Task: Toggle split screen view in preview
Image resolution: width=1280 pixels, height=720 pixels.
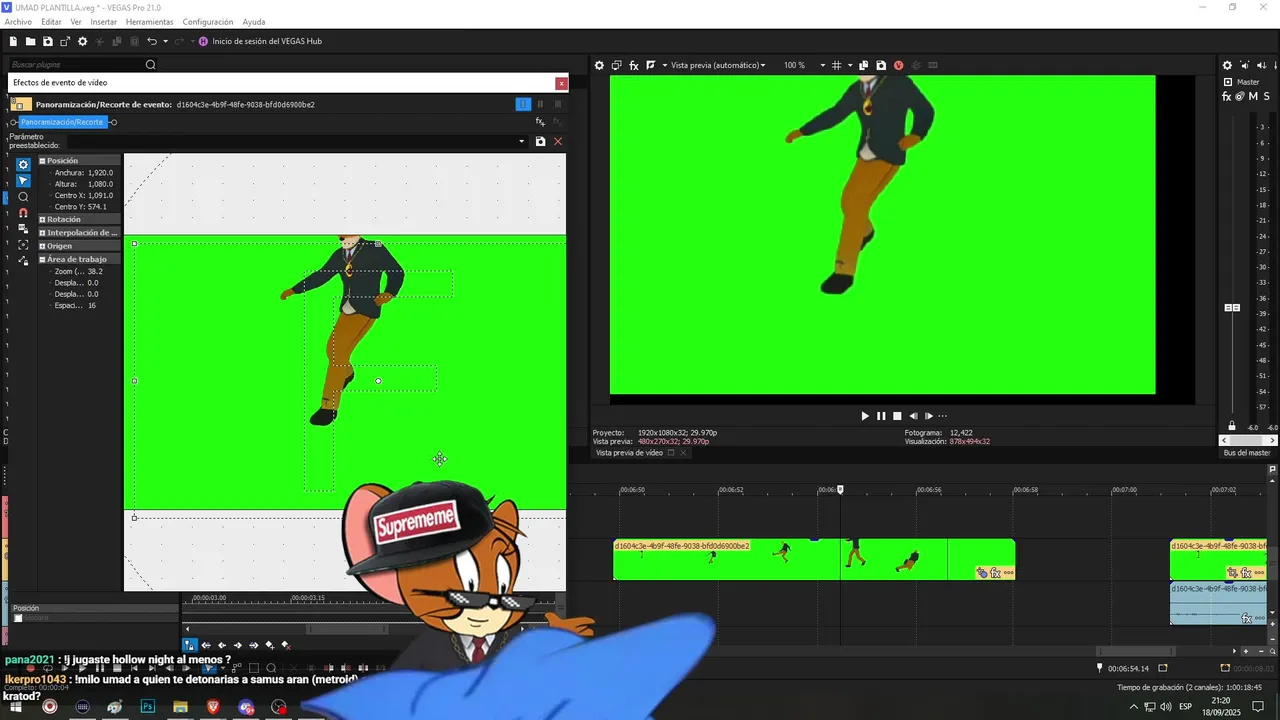Action: [x=651, y=65]
